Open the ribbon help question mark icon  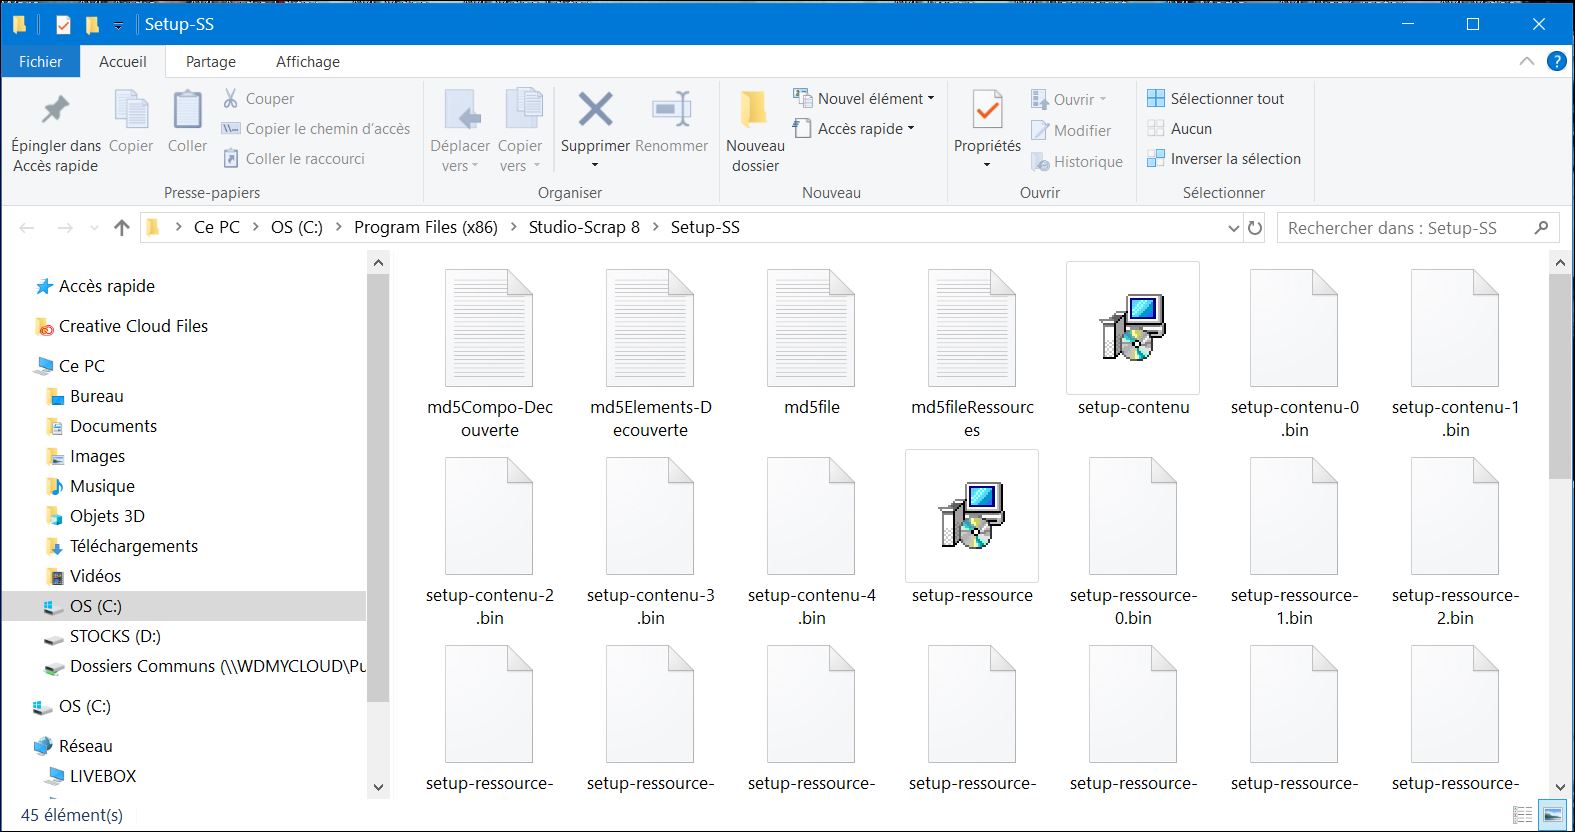1556,61
